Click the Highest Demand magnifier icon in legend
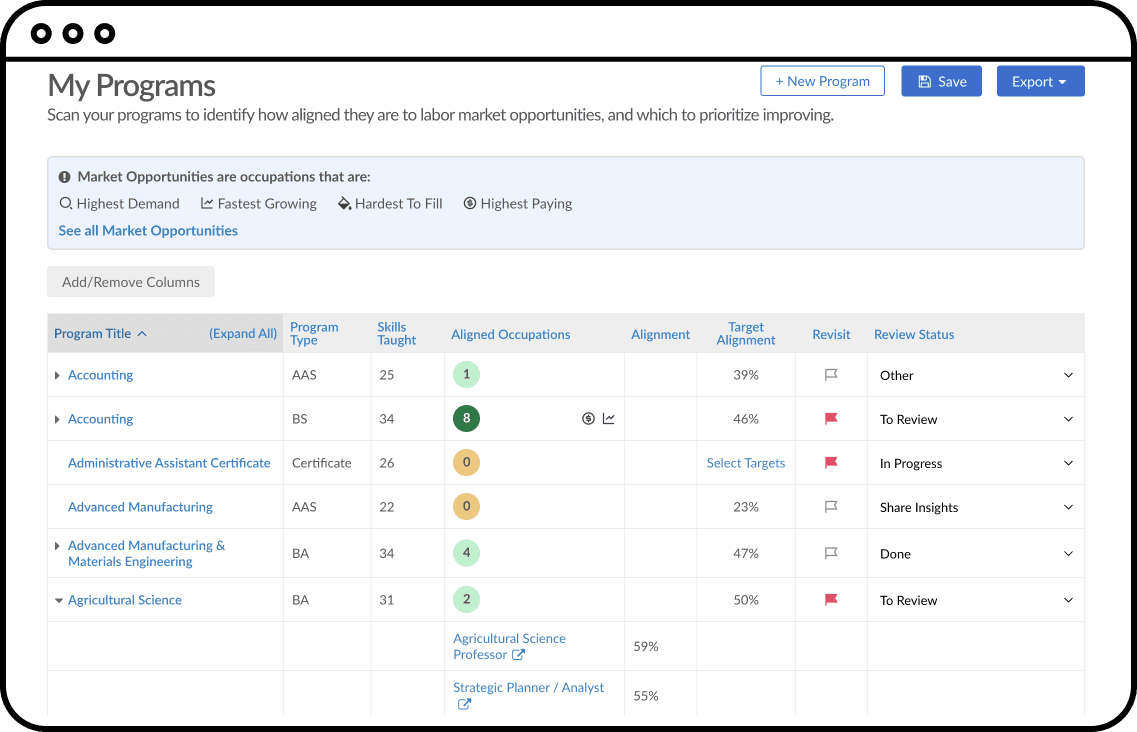Viewport: 1137px width, 732px height. (x=66, y=204)
